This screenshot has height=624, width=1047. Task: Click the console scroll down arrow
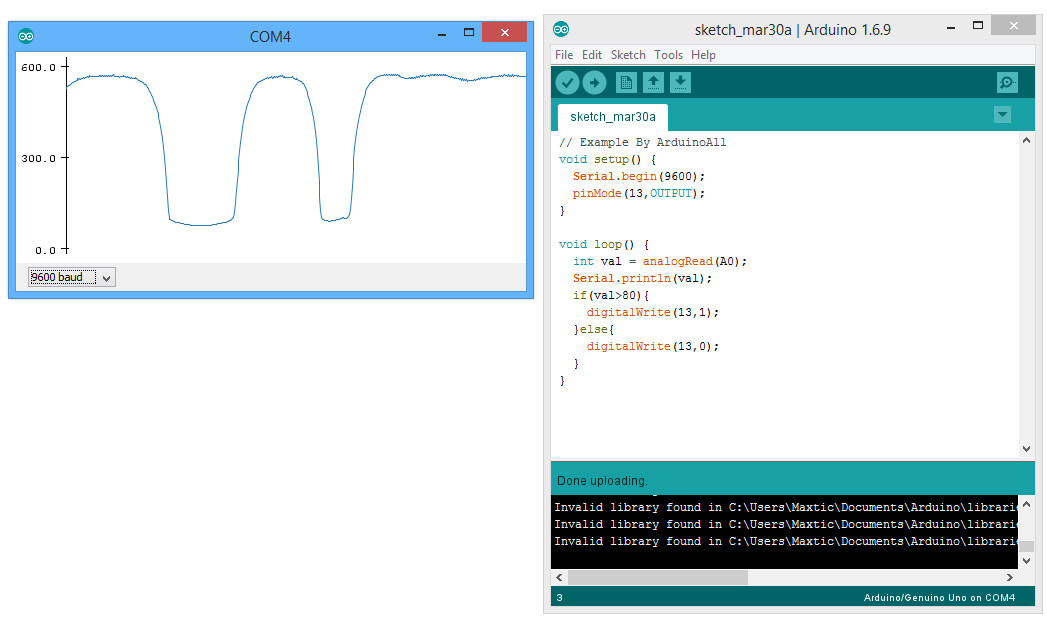pos(1026,561)
